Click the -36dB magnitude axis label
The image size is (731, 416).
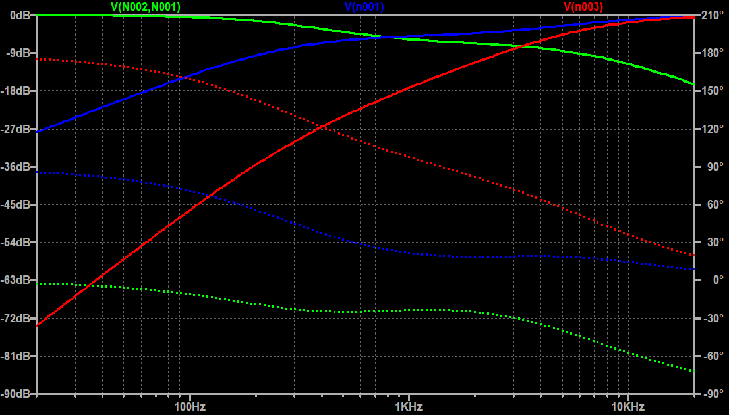tap(17, 167)
